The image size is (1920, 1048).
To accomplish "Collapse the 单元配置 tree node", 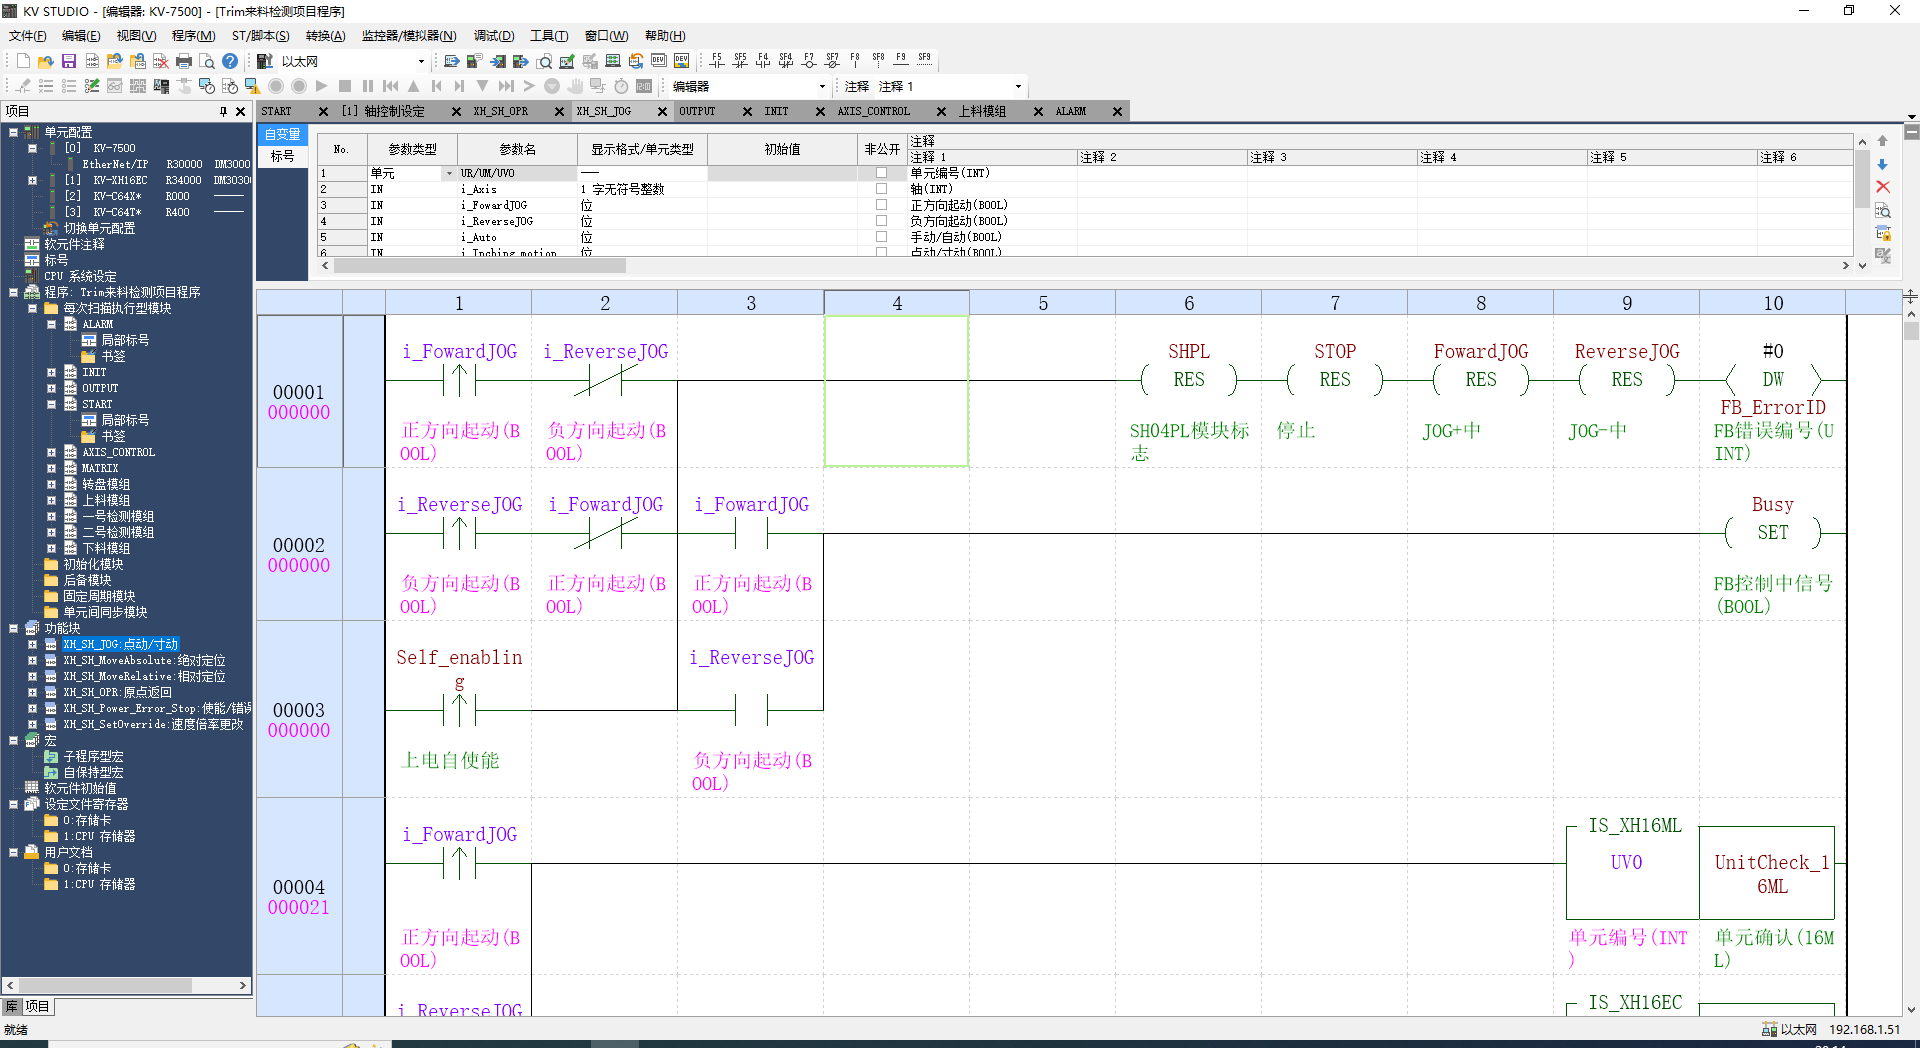I will 13,132.
